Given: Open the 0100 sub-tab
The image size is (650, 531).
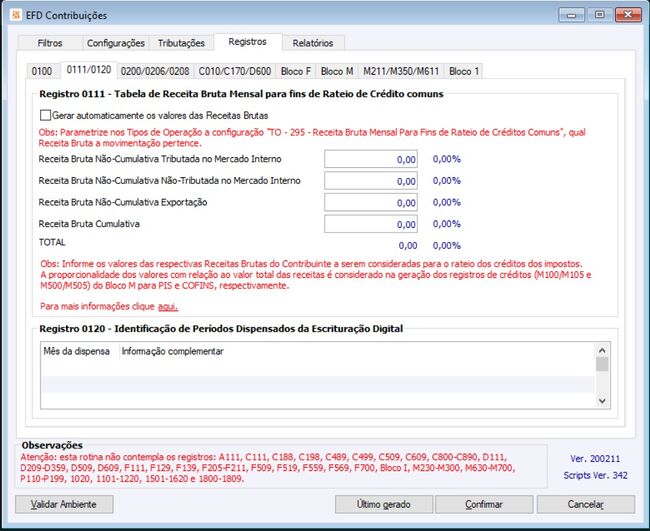Looking at the screenshot, I should click(42, 71).
